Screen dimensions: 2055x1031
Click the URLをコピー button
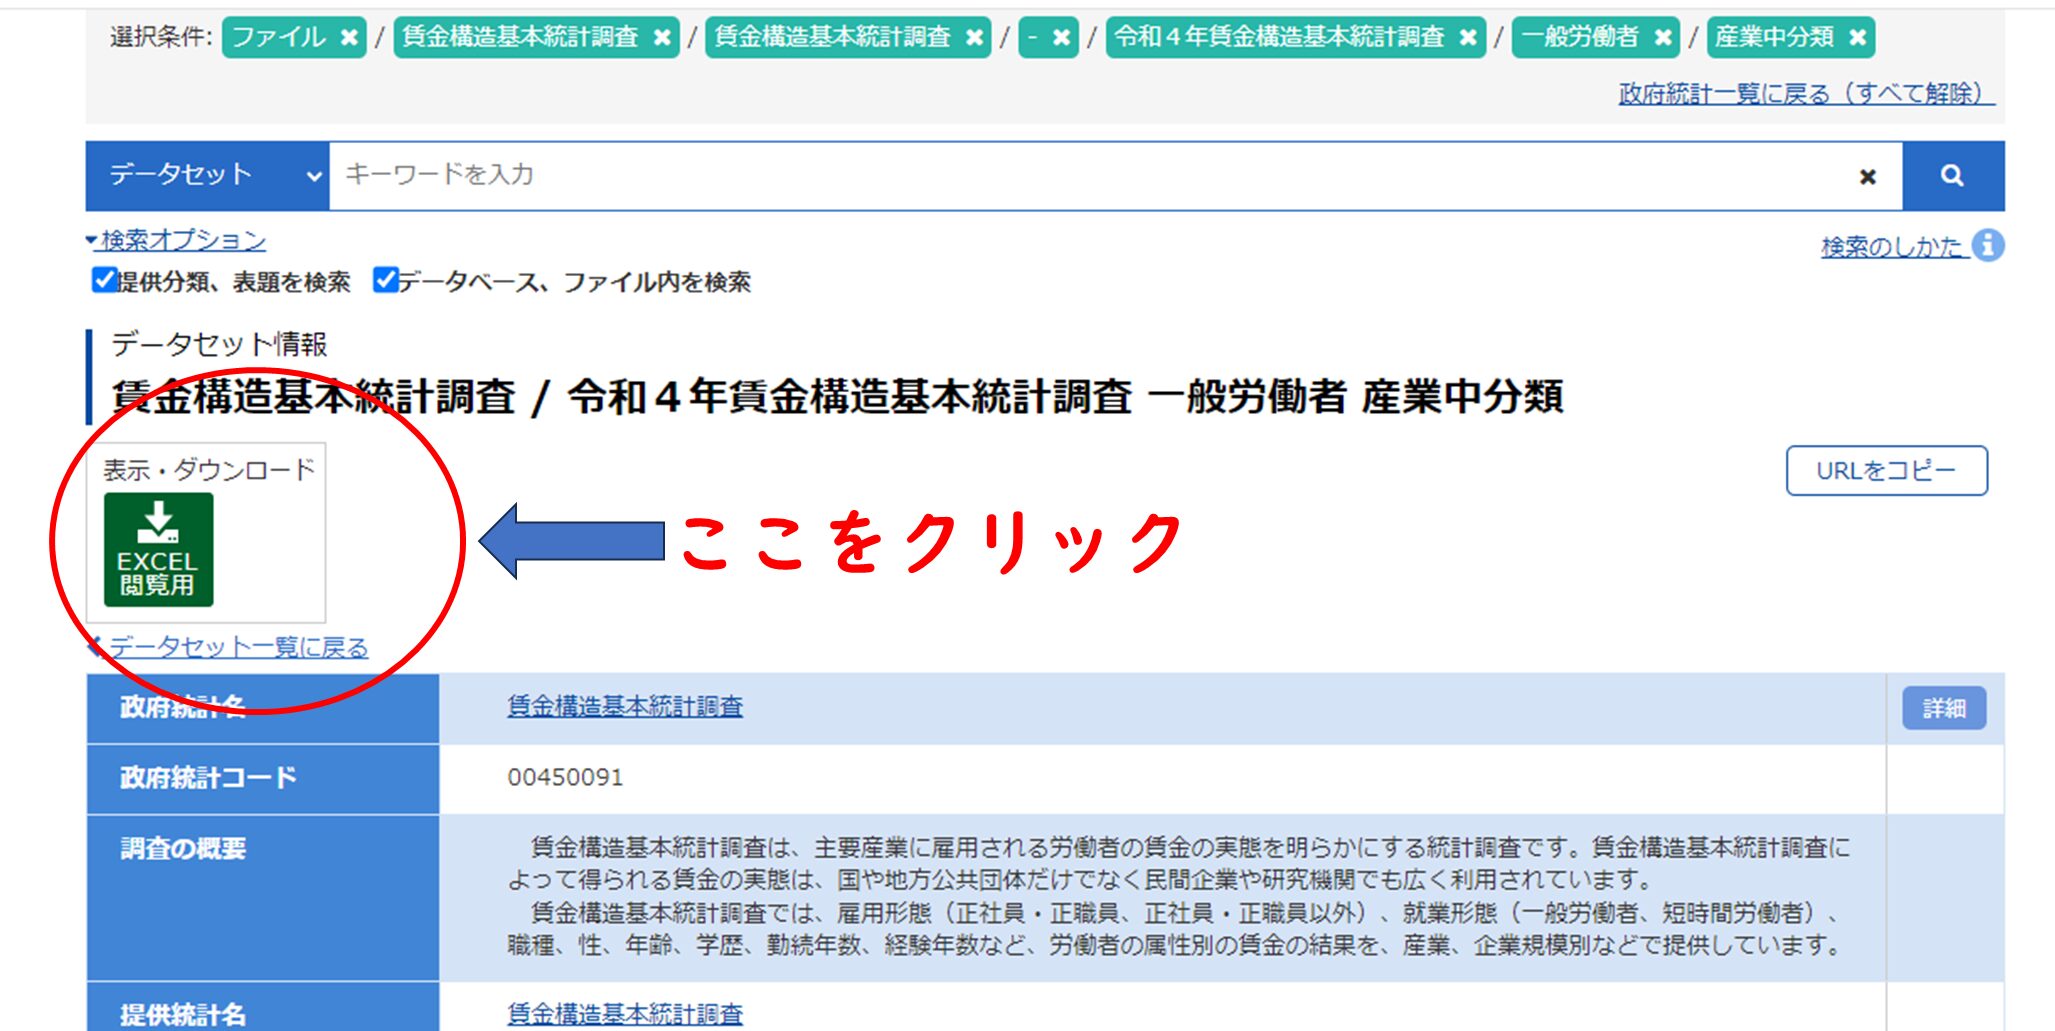[x=1886, y=470]
